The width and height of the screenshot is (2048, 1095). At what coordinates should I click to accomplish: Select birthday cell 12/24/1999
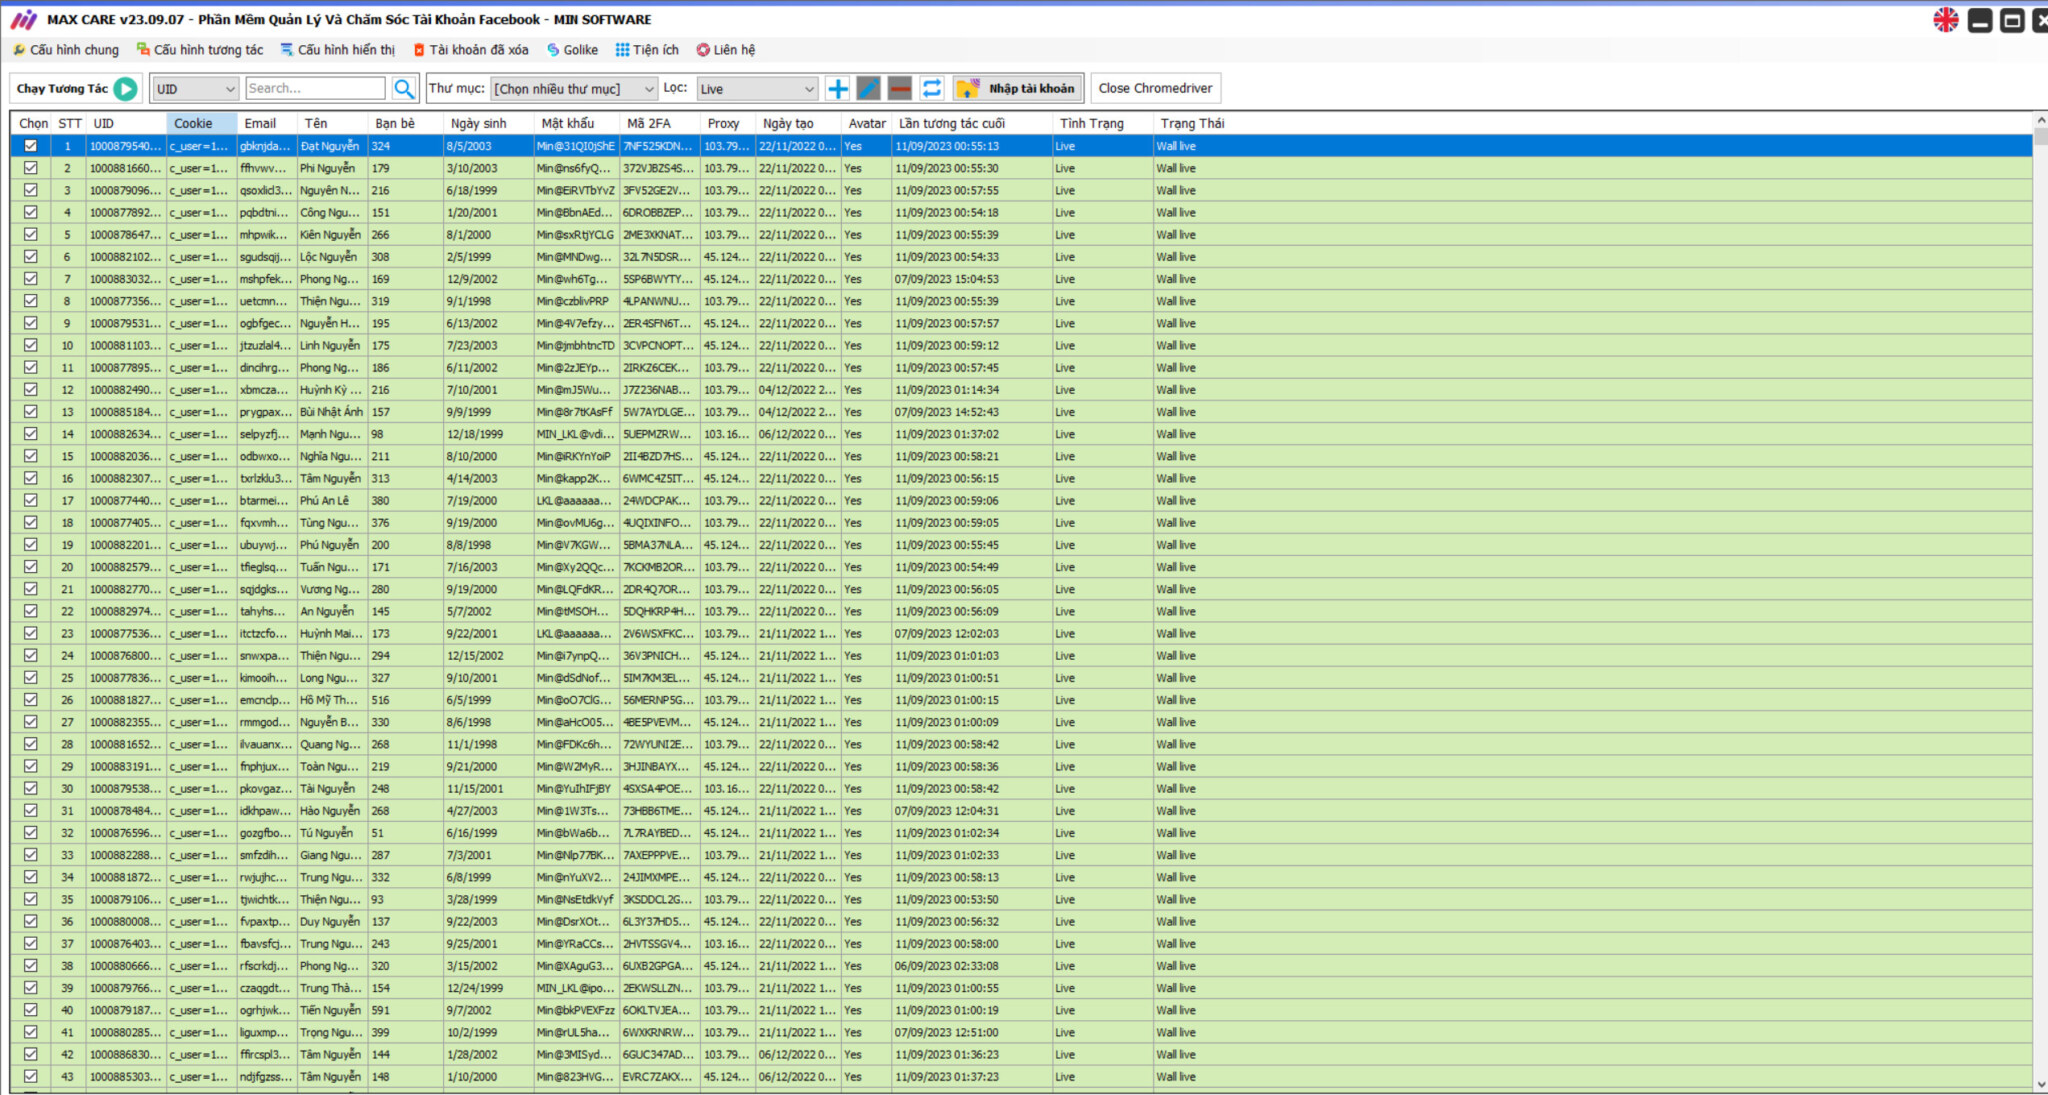(x=488, y=988)
